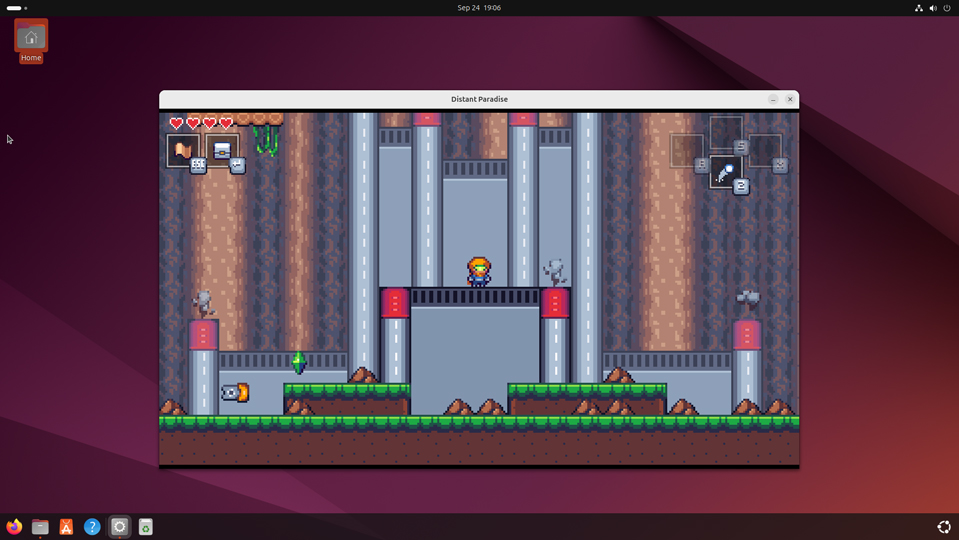Open Home folder desktop icon
This screenshot has height=540, width=959.
tap(31, 41)
